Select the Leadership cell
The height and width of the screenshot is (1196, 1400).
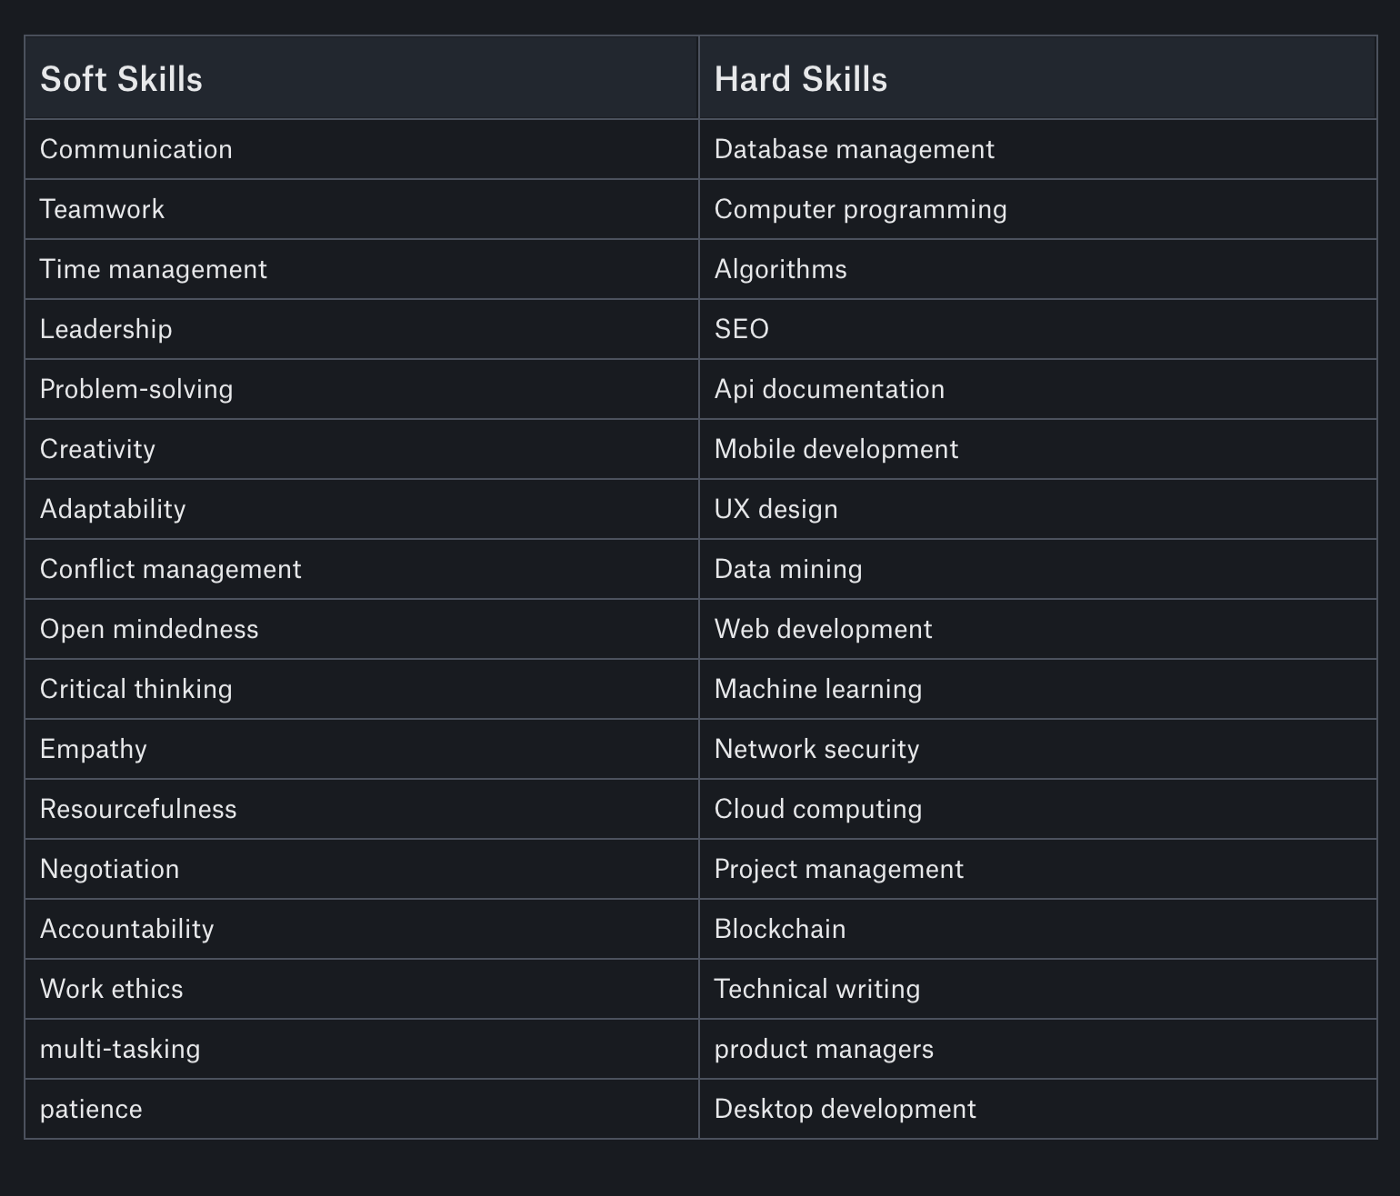pos(106,329)
